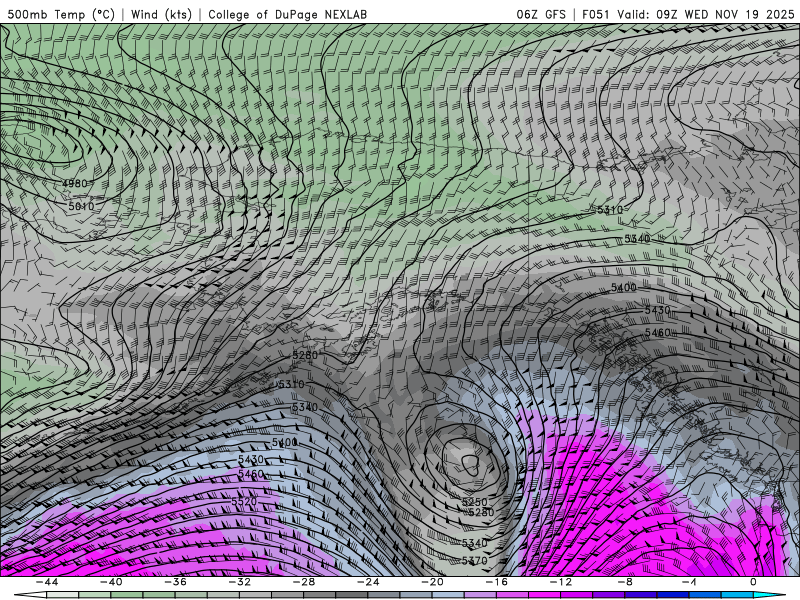Click the "F051" forecast hour label
Image resolution: width=800 pixels, height=600 pixels.
595,14
